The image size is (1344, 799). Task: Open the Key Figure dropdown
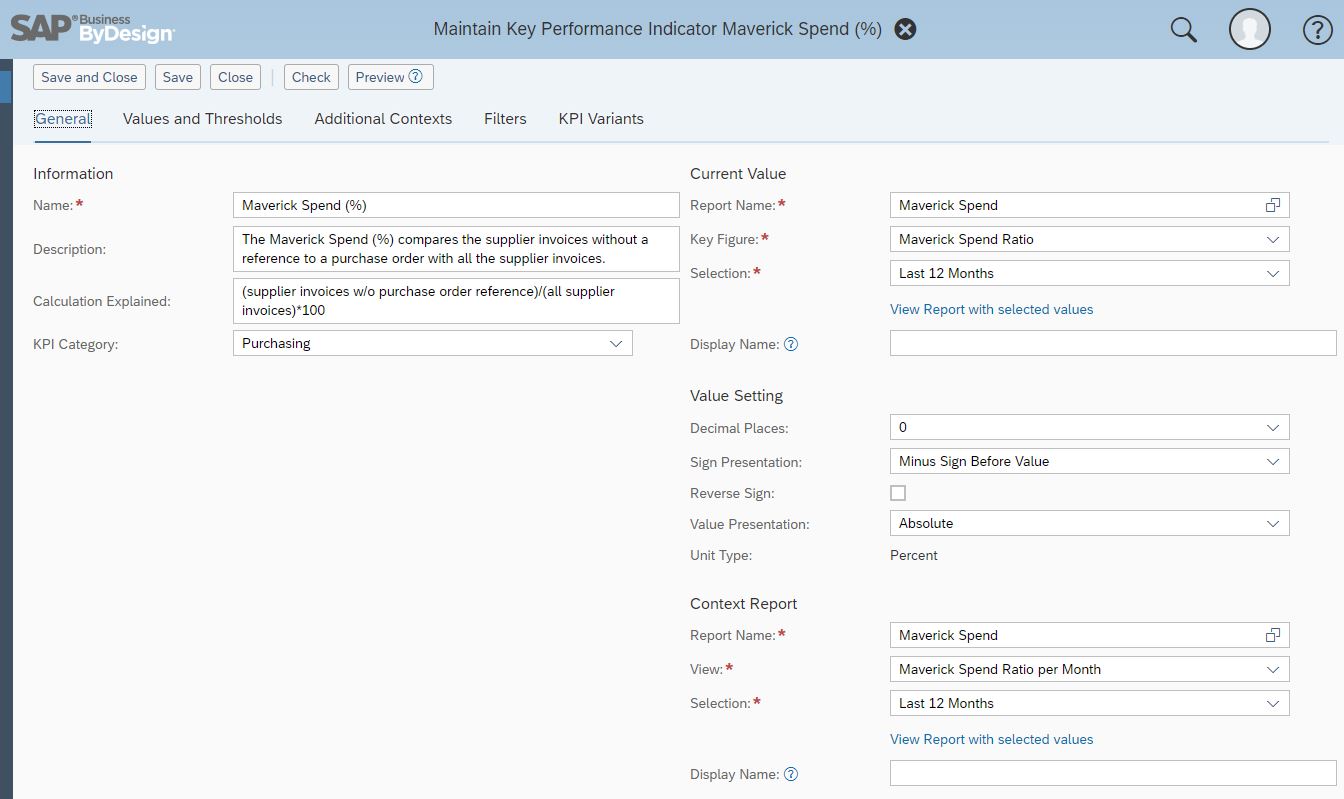click(1272, 239)
